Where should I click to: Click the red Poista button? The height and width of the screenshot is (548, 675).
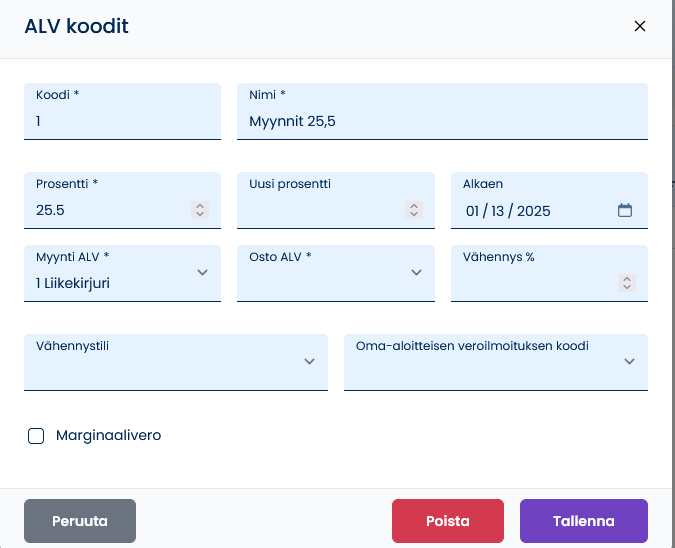pos(448,521)
